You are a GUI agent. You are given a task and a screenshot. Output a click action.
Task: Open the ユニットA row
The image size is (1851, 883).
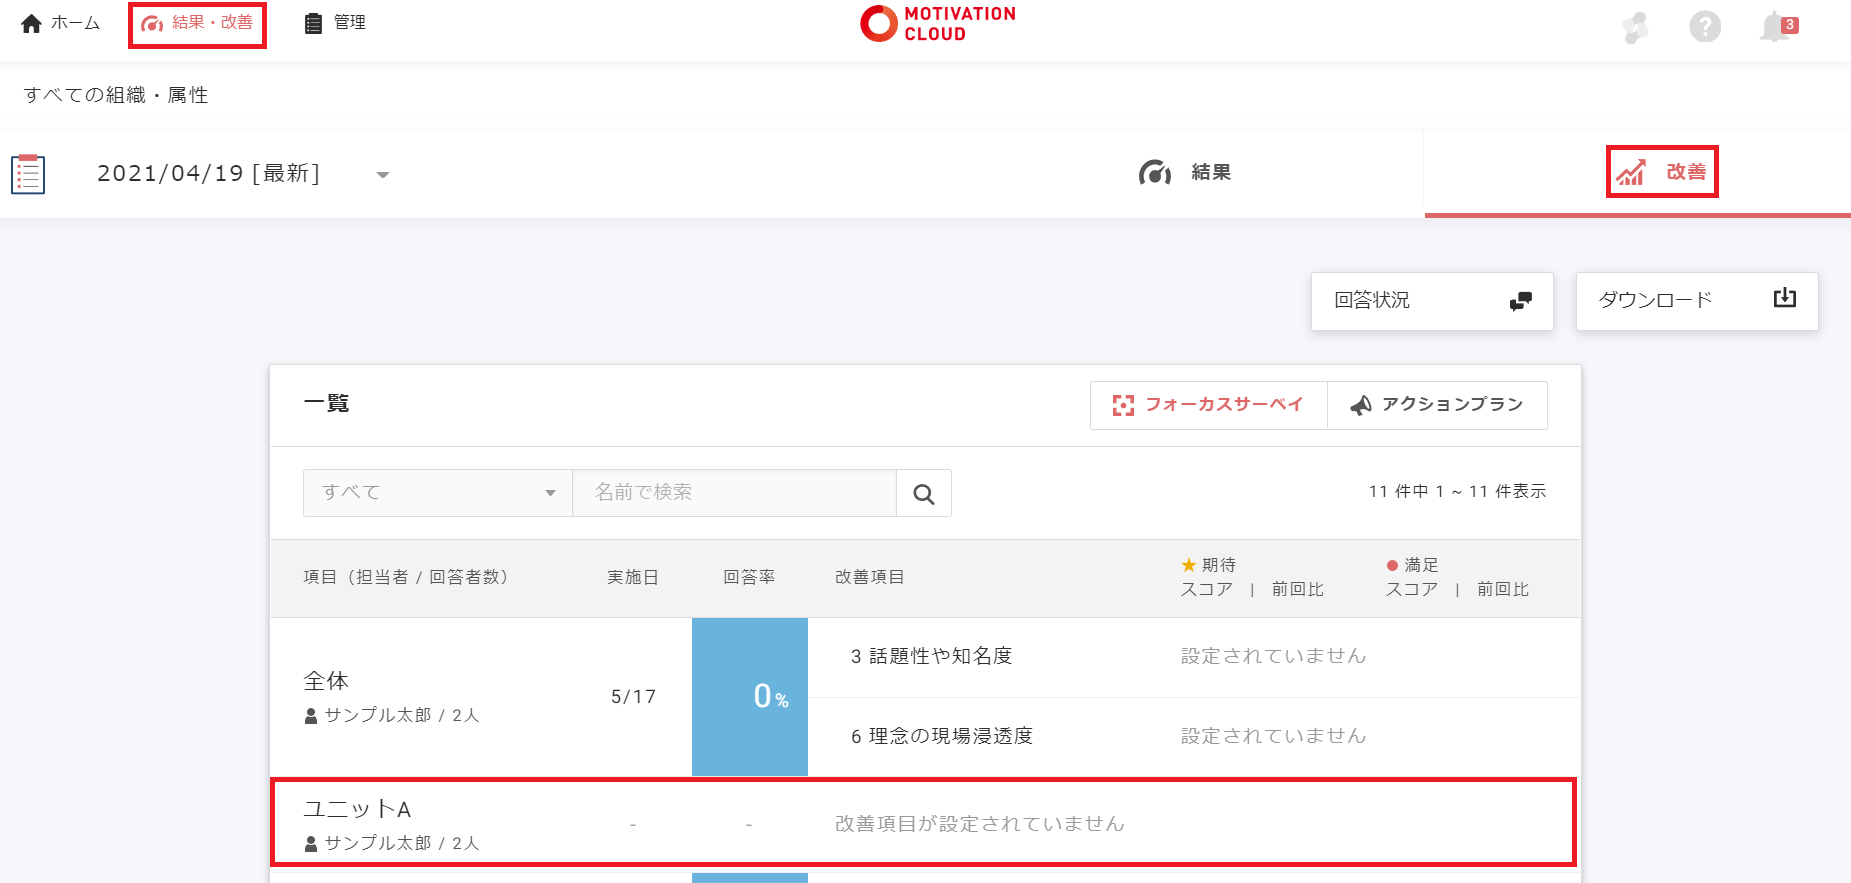tap(922, 823)
